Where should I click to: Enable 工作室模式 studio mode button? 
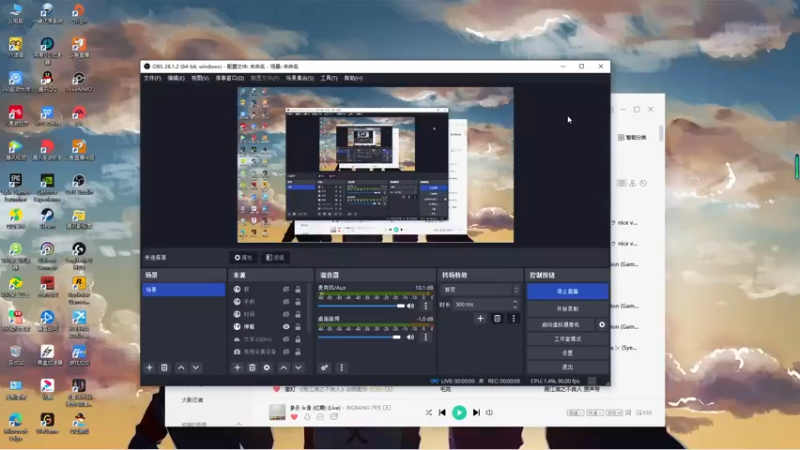[567, 339]
